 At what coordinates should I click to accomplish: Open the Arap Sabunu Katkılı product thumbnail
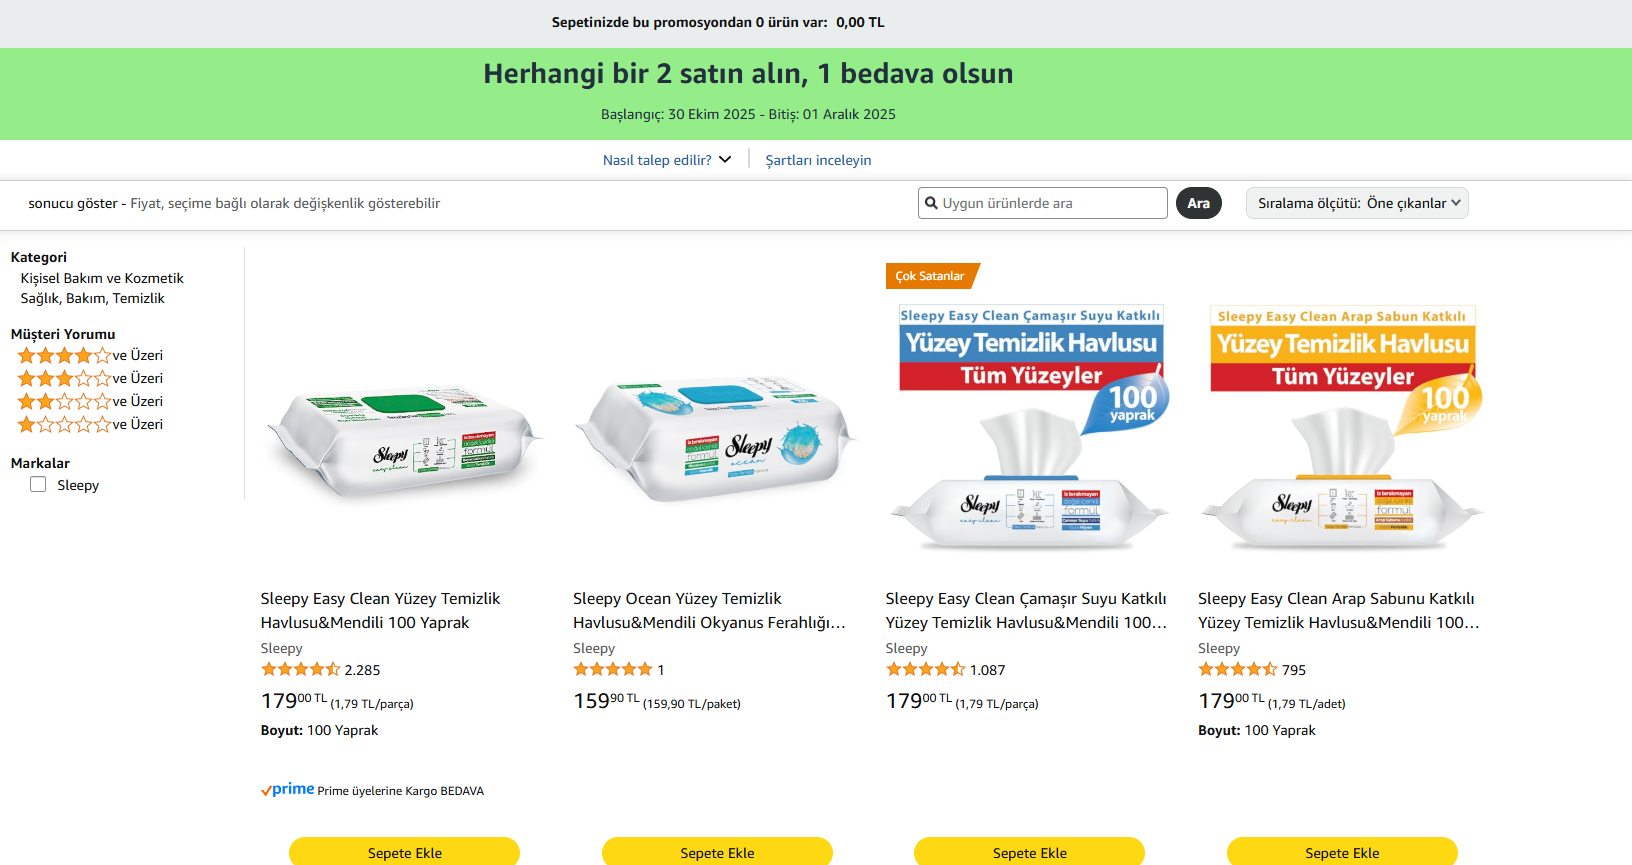coord(1342,430)
